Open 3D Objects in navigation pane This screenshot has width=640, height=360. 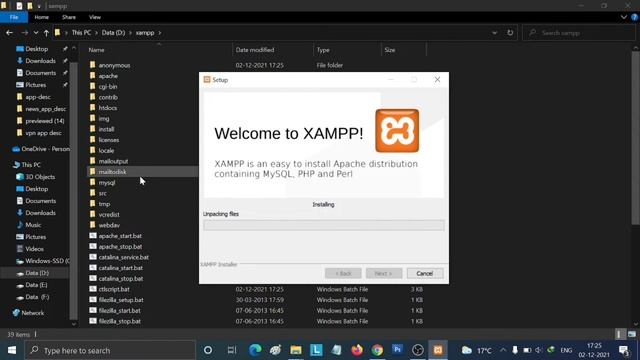click(40, 177)
